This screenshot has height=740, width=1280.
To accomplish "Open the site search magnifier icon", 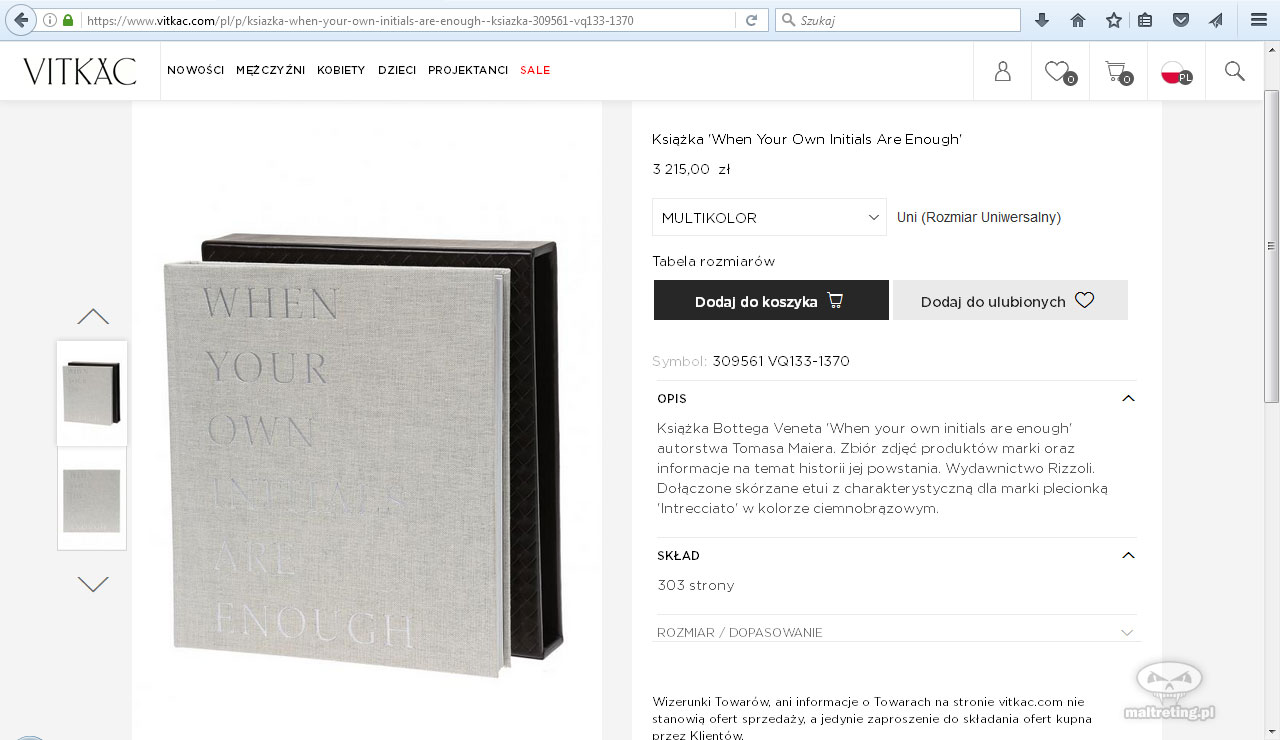I will point(1234,71).
